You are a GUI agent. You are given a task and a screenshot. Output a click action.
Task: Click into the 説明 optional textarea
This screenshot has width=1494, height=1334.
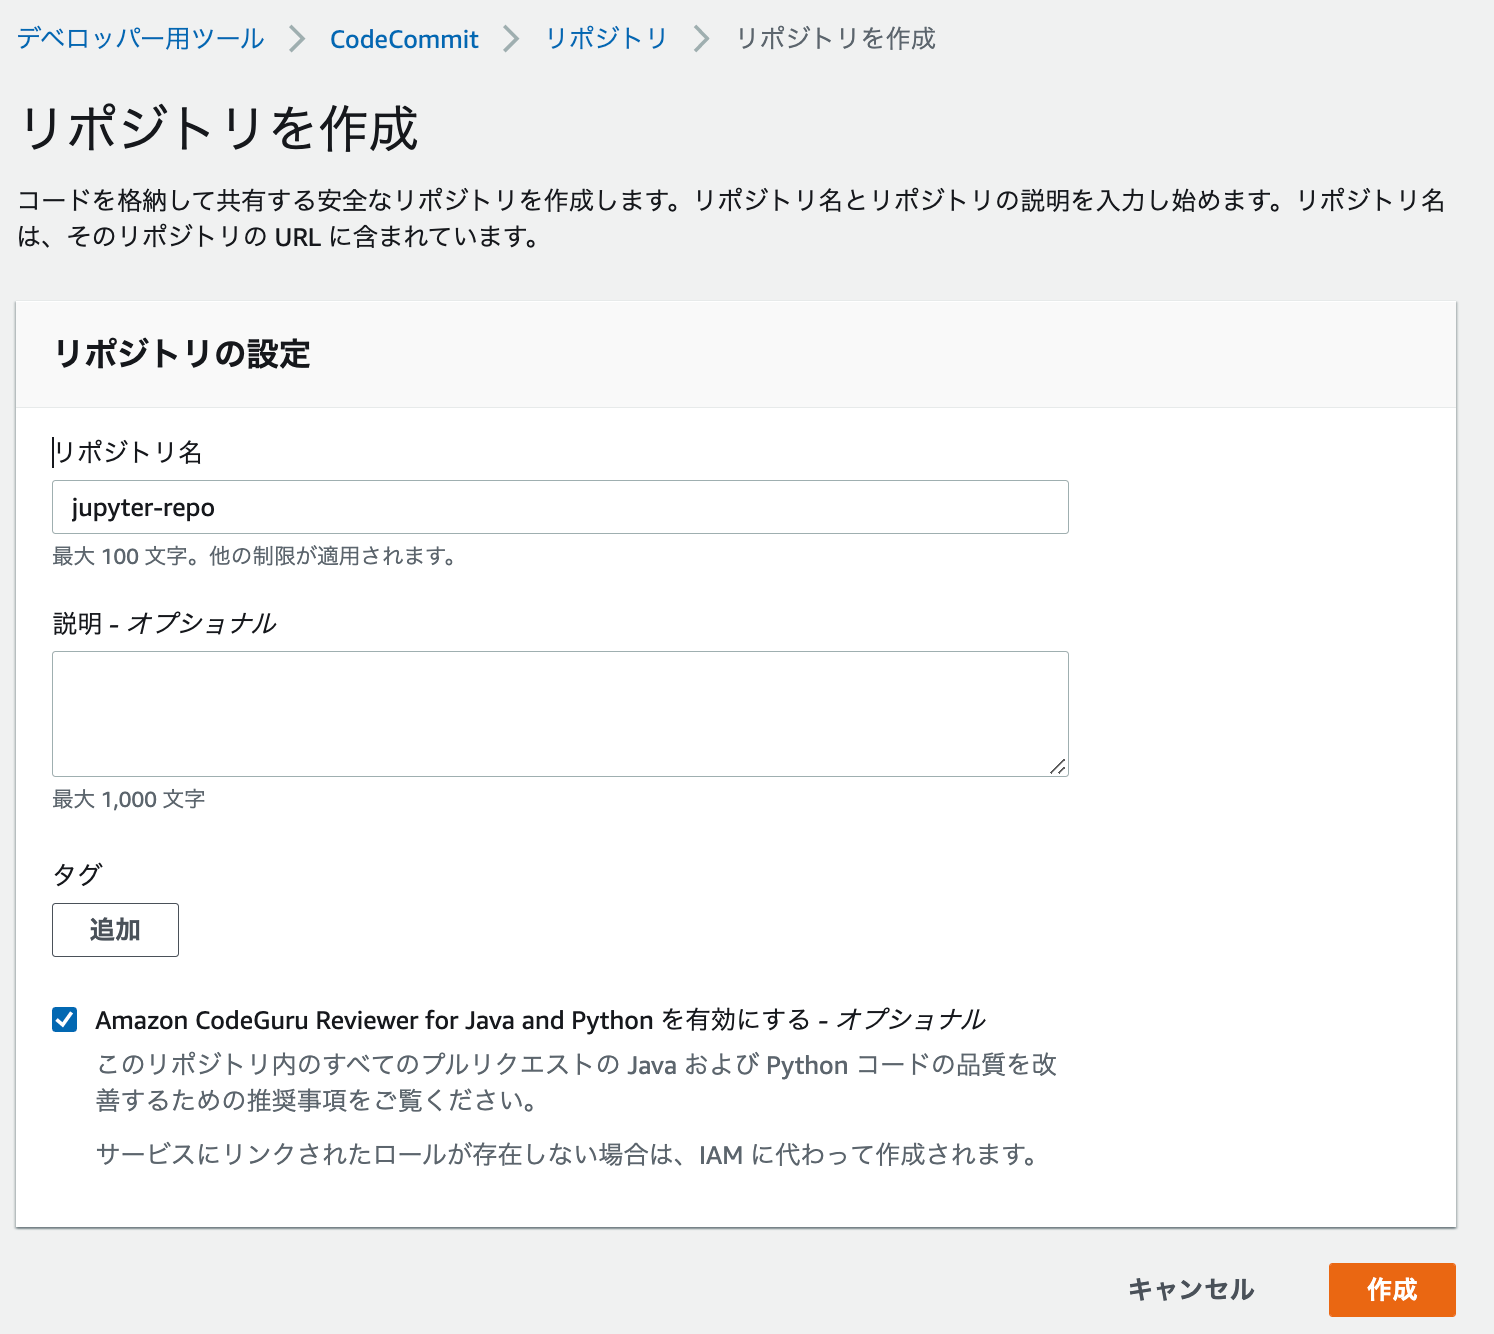(x=560, y=714)
